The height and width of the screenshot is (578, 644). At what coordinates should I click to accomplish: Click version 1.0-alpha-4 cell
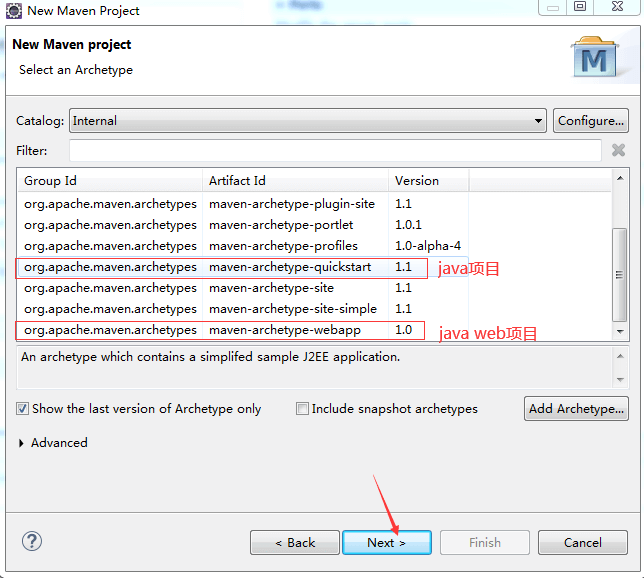click(428, 246)
